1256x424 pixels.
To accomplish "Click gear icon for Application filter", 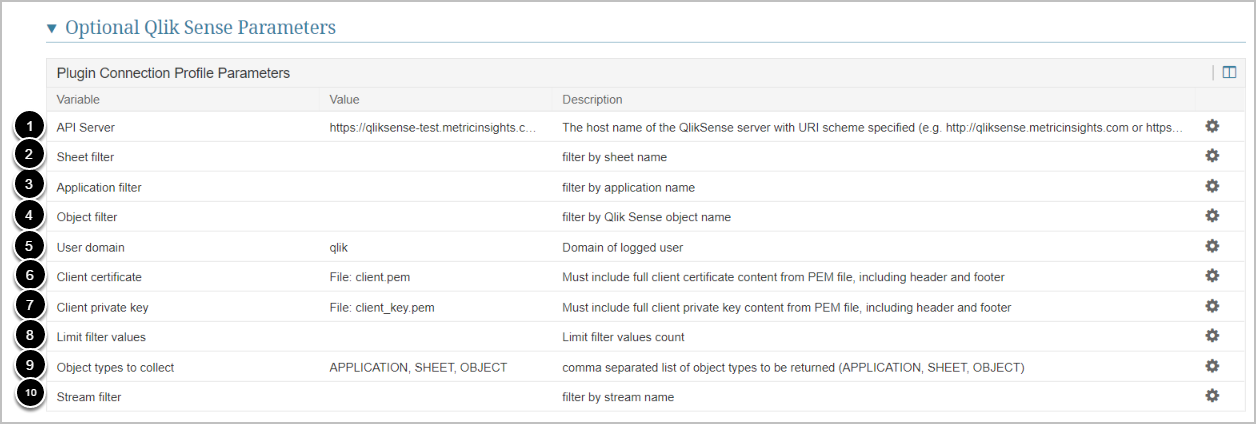I will point(1212,186).
